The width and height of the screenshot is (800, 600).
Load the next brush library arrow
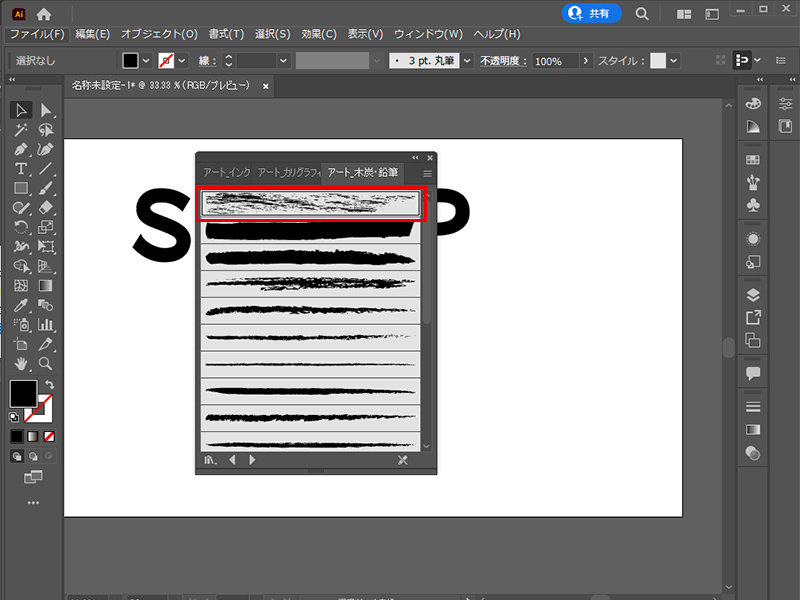coord(252,460)
